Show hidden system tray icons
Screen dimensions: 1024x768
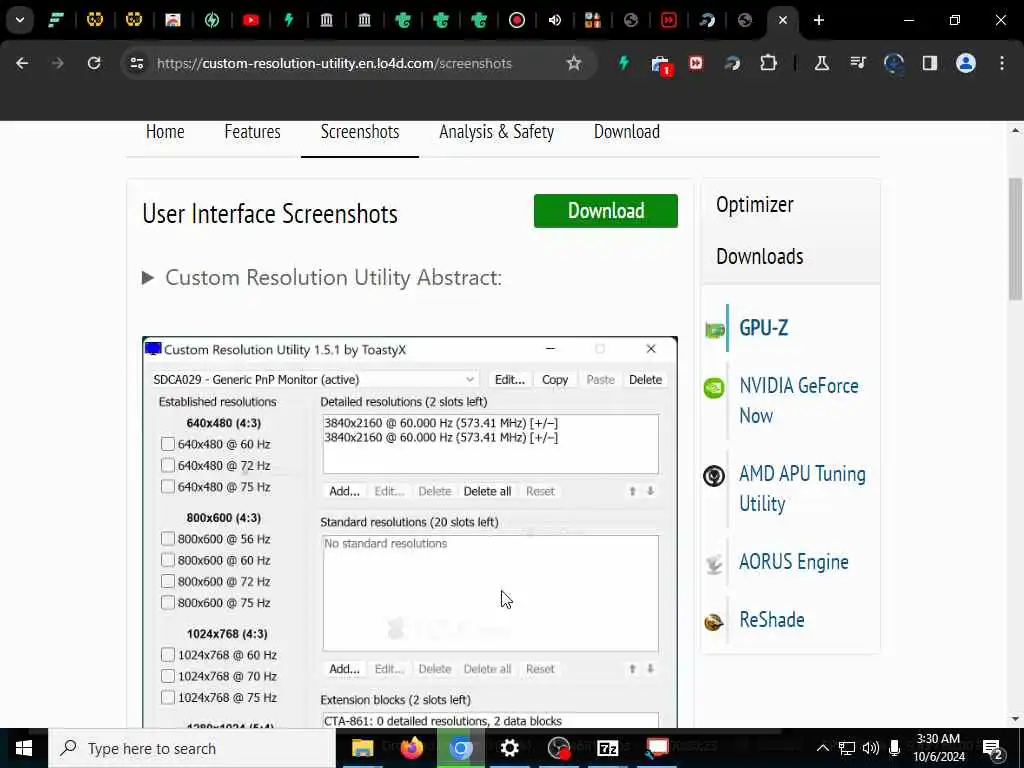tap(823, 748)
